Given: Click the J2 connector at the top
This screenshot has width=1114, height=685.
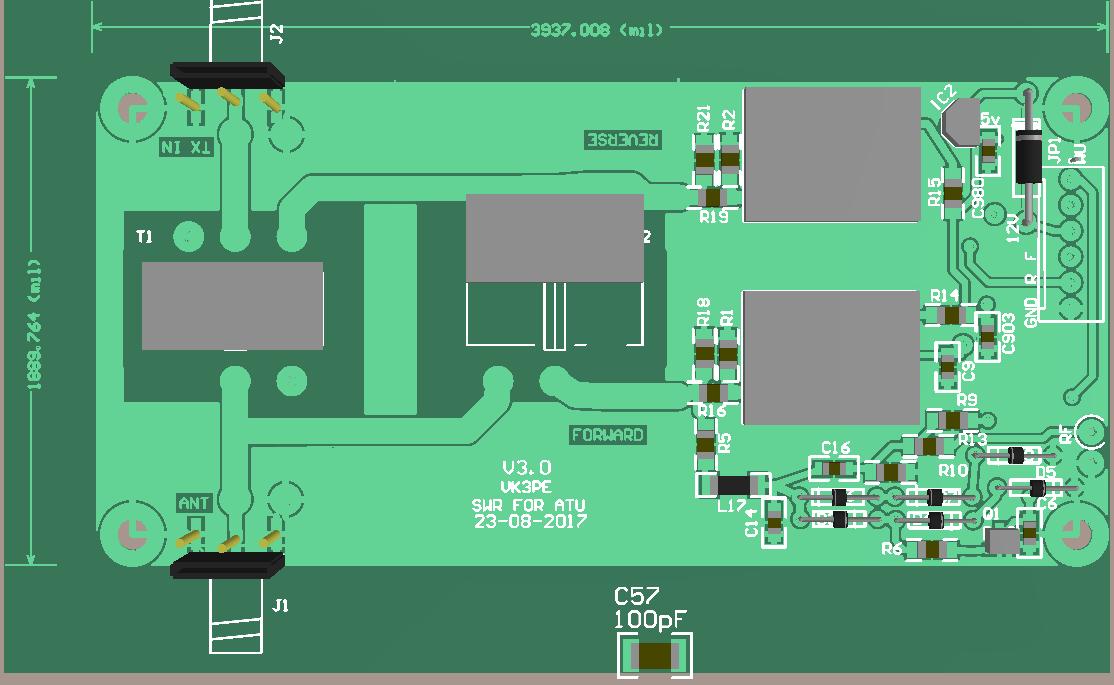Looking at the screenshot, I should [x=227, y=75].
